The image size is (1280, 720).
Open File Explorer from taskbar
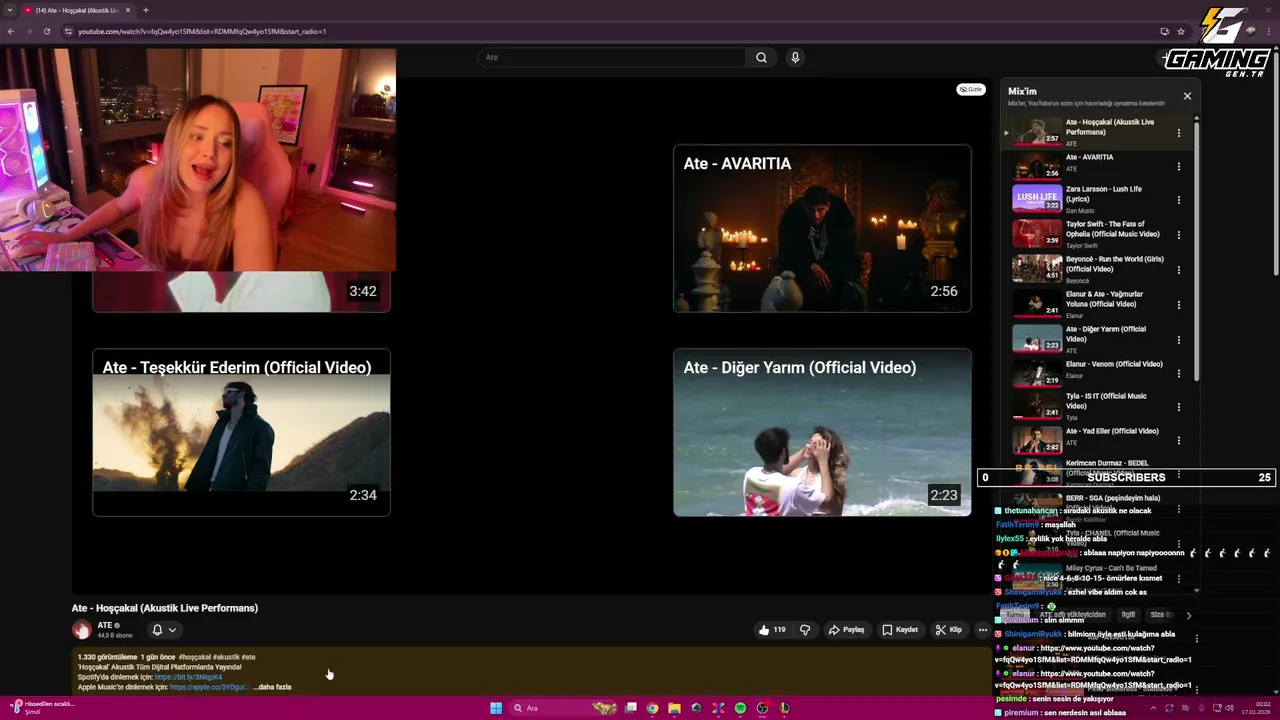point(674,708)
